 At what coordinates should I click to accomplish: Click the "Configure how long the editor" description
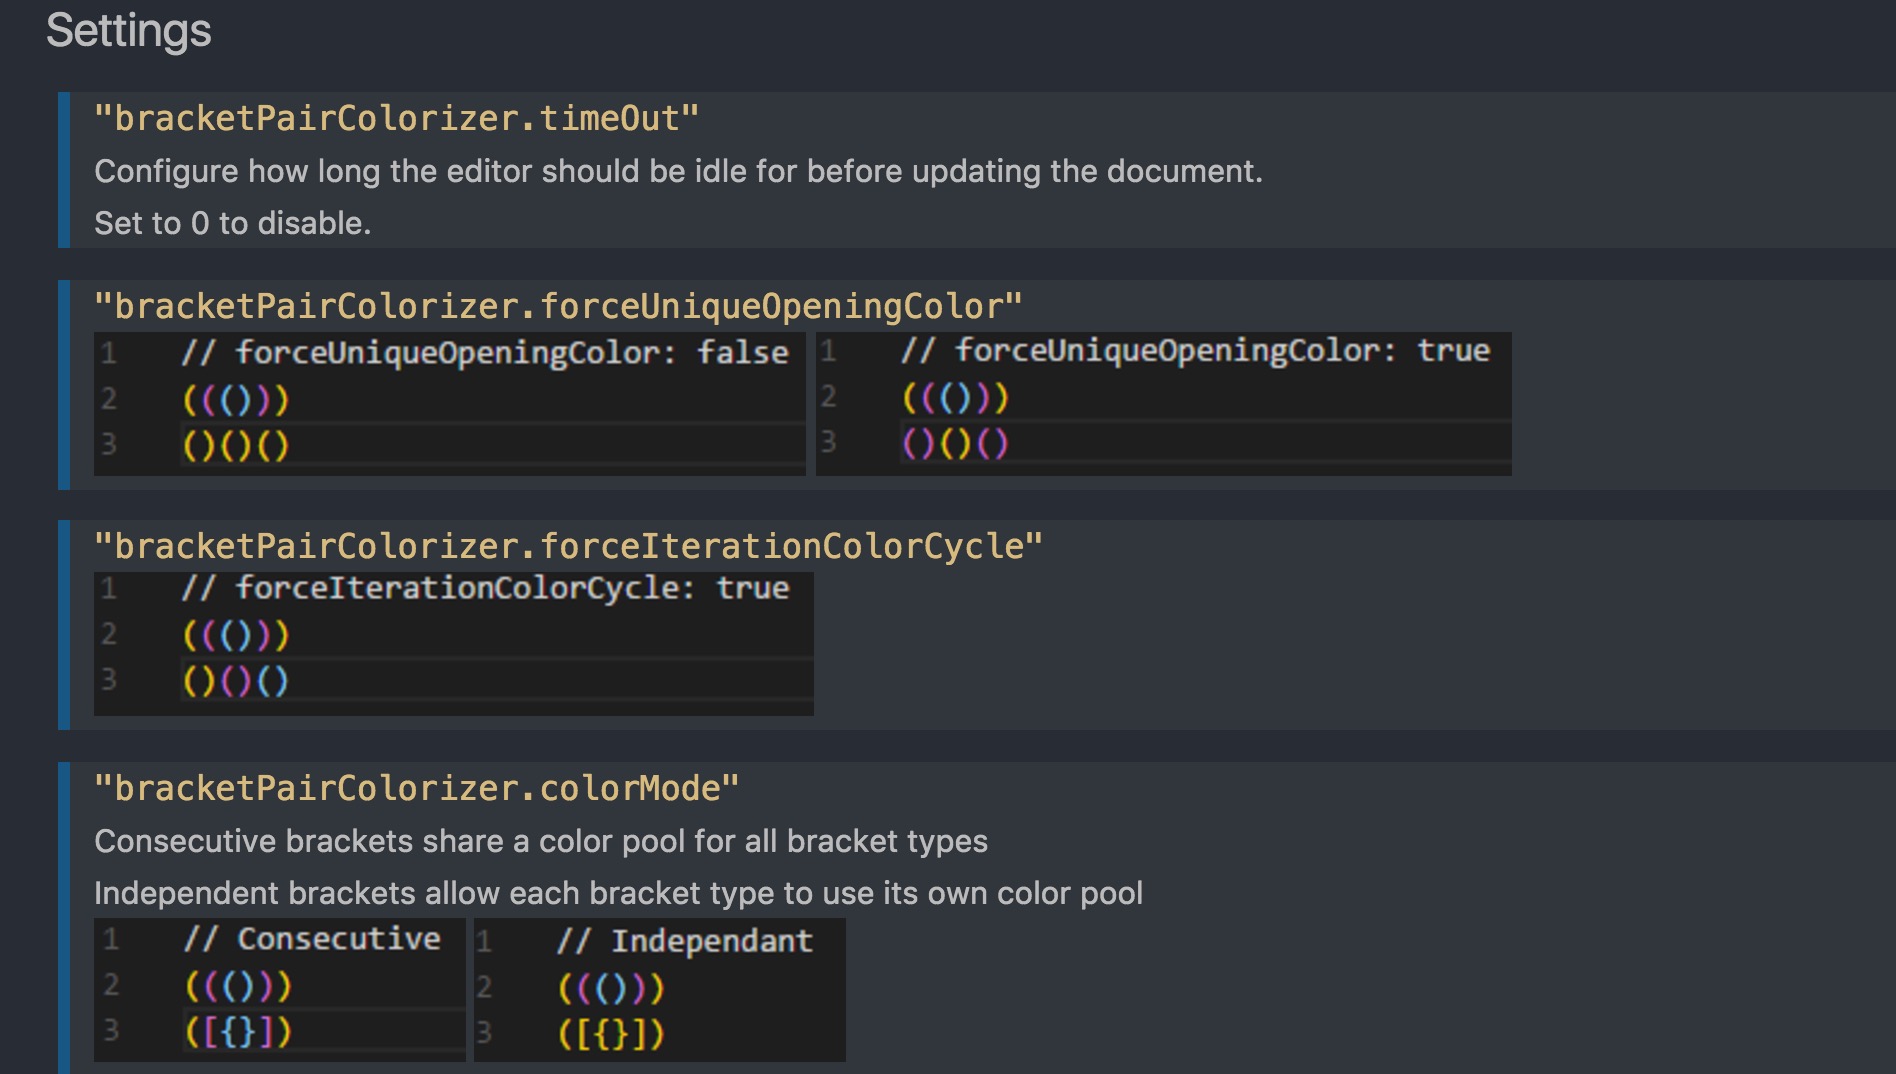678,172
